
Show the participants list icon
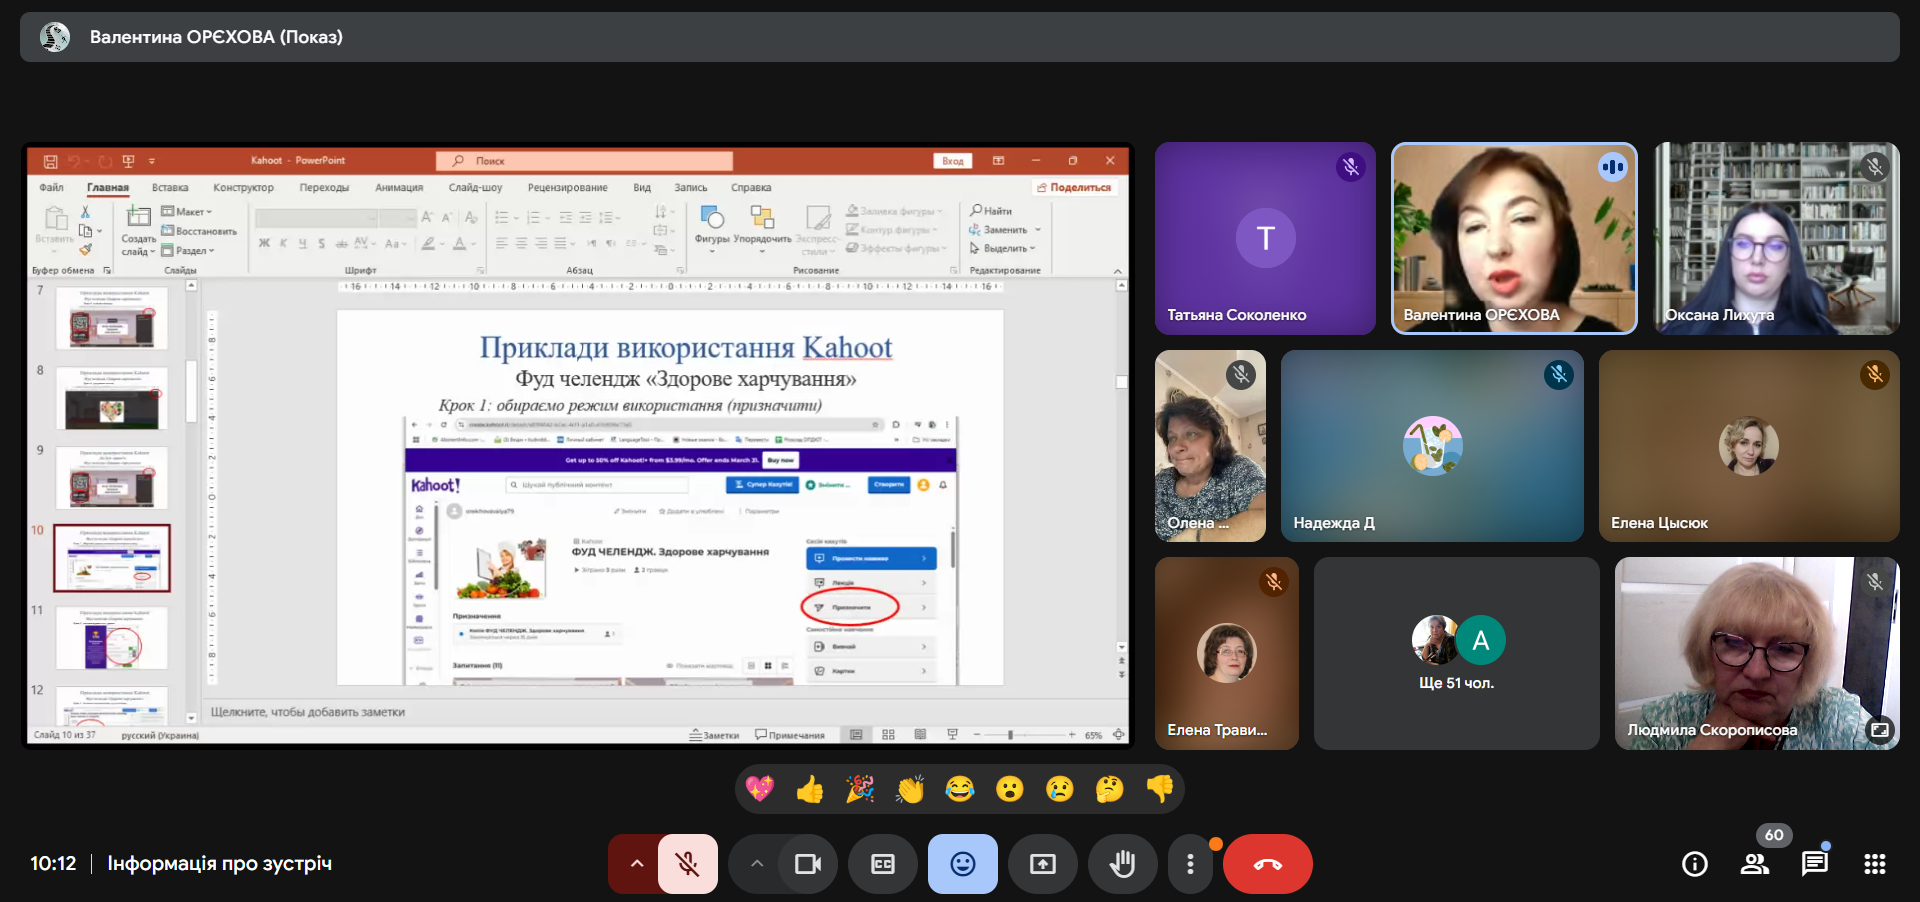1754,864
